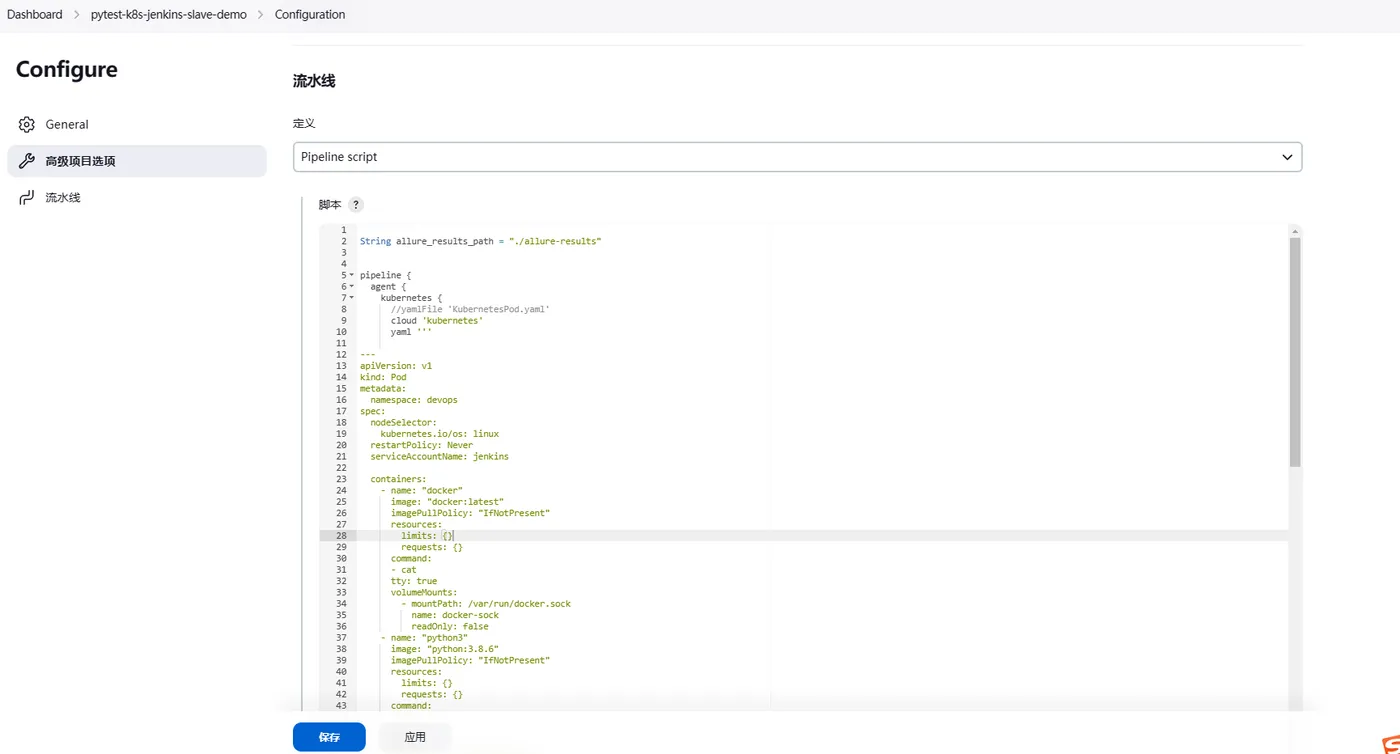This screenshot has width=1400, height=754.
Task: Click the 'restartPolicy: Never' line
Action: click(x=422, y=445)
